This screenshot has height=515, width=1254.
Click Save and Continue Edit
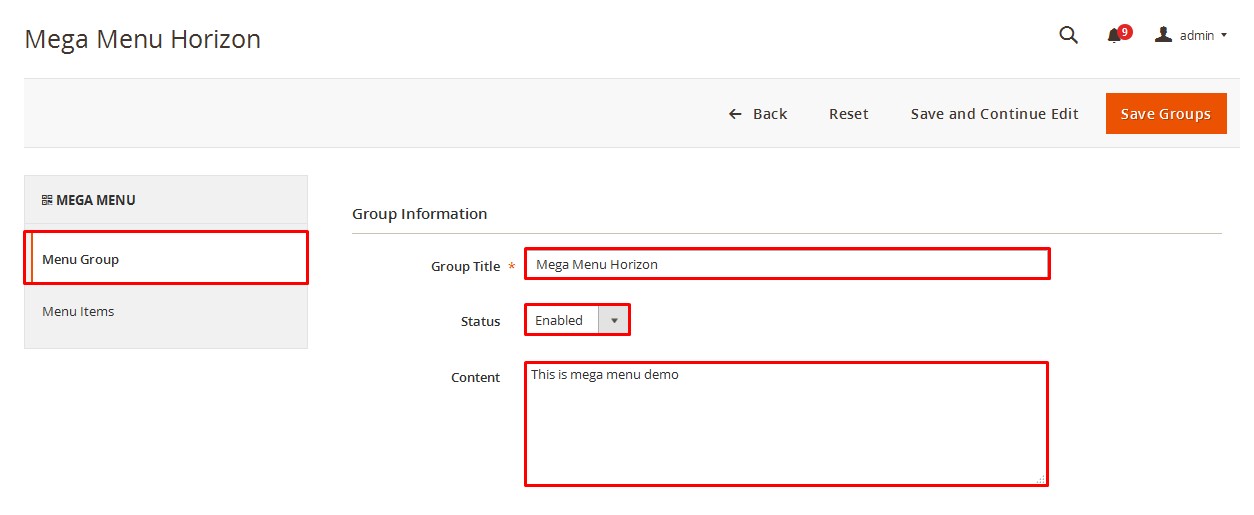(x=994, y=114)
